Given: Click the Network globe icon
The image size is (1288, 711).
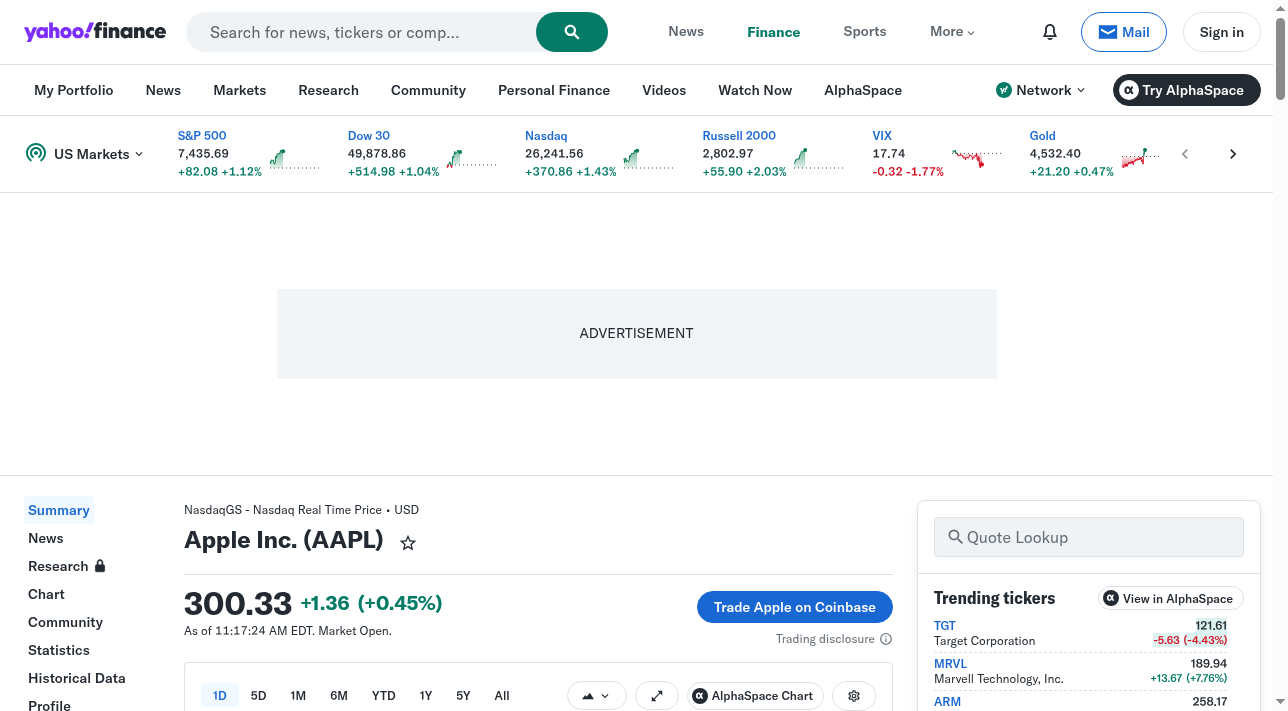Looking at the screenshot, I should click(x=1004, y=90).
